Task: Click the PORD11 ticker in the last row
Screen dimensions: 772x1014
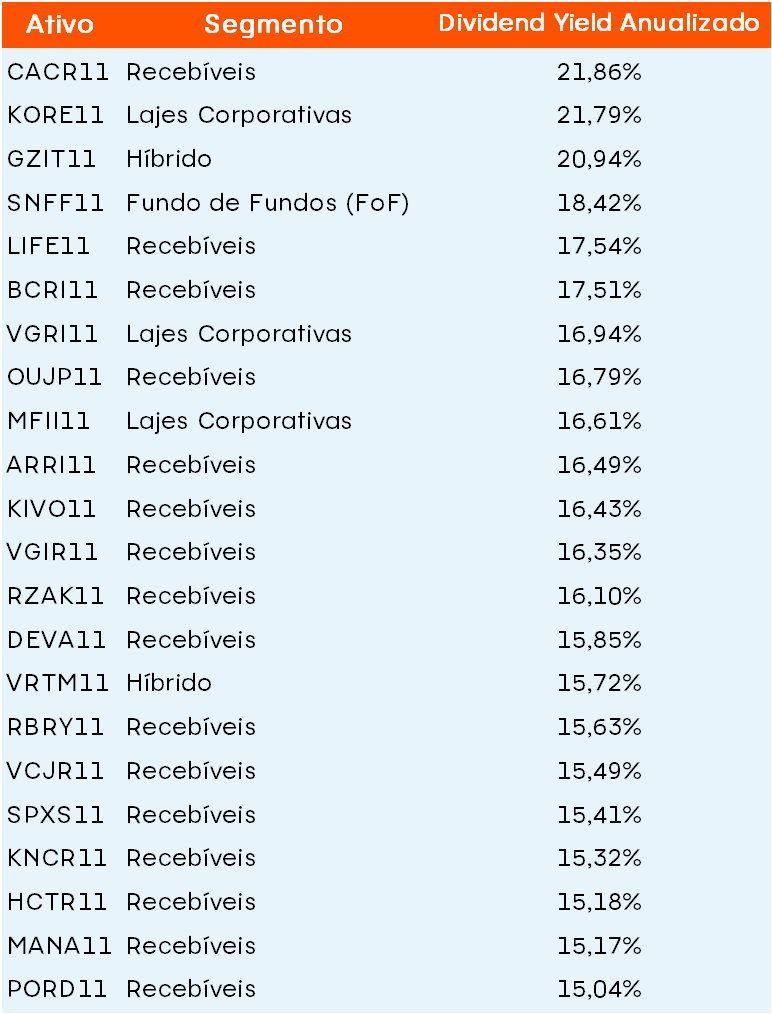Action: click(56, 989)
